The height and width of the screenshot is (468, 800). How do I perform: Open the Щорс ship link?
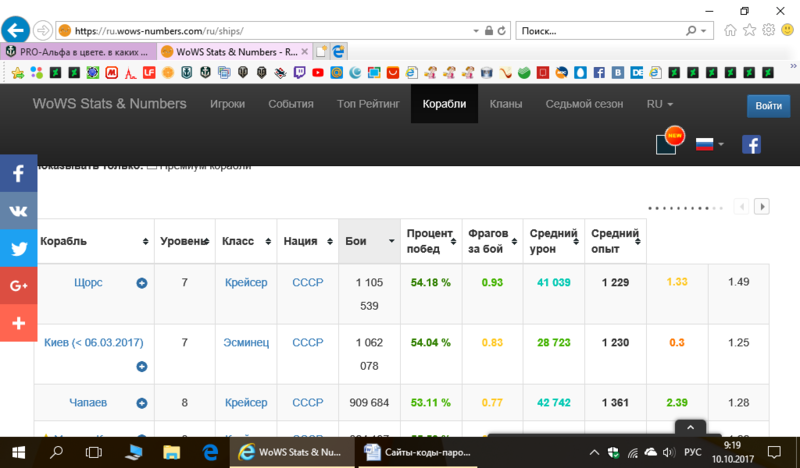pyautogui.click(x=88, y=283)
